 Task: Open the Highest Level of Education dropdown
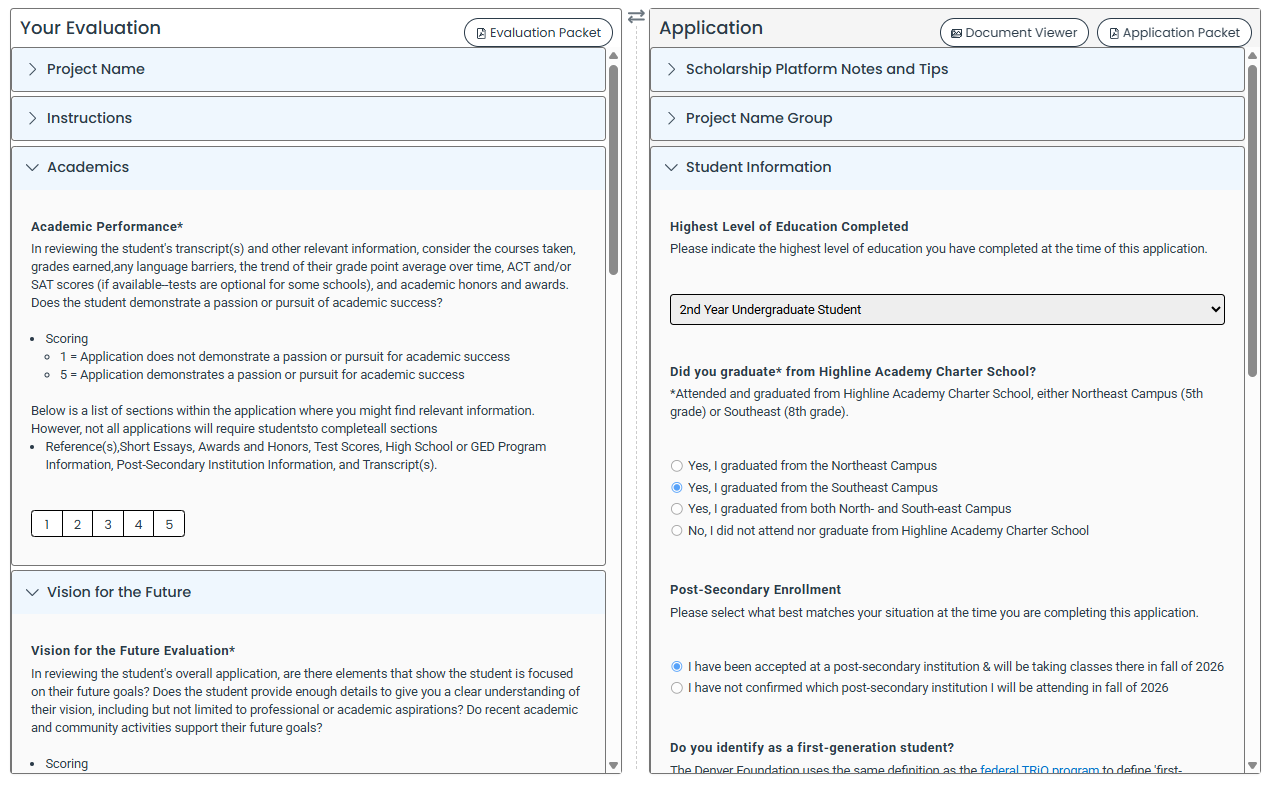pos(947,309)
